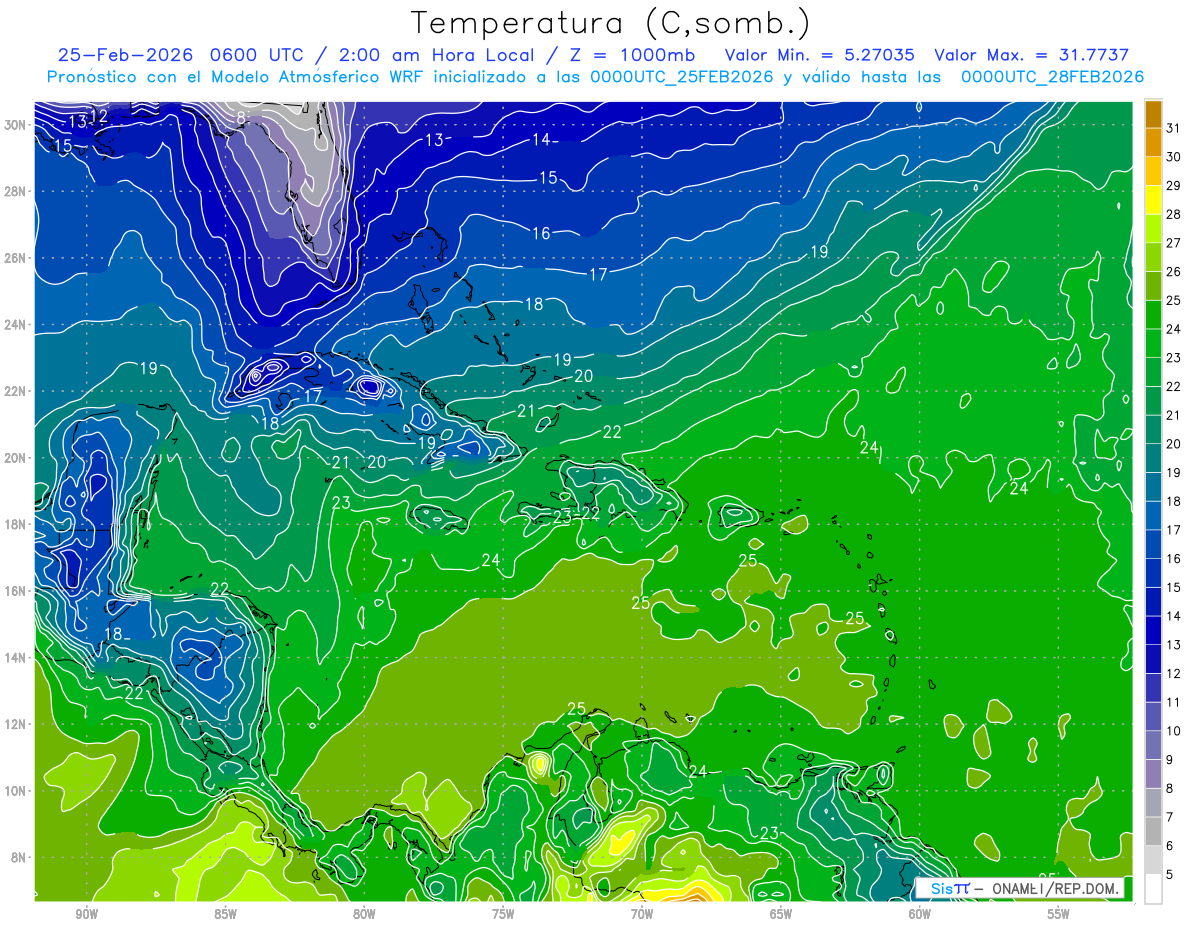The width and height of the screenshot is (1200, 927).
Task: Click the map title 'Temperatura (C,somb.)'
Action: click(610, 23)
